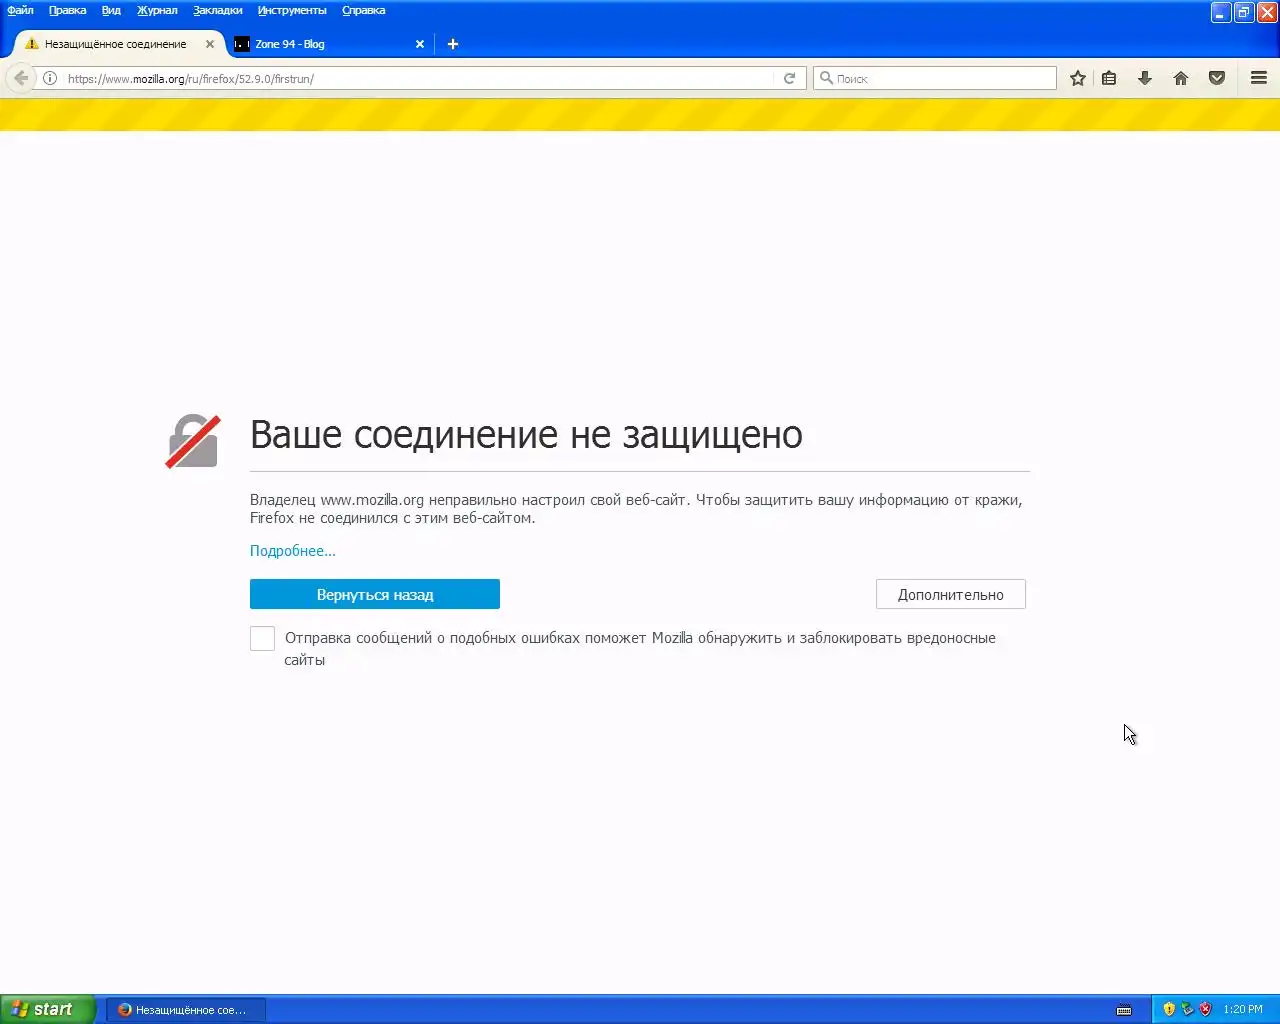
Task: Open the Вид menu
Action: pyautogui.click(x=111, y=10)
